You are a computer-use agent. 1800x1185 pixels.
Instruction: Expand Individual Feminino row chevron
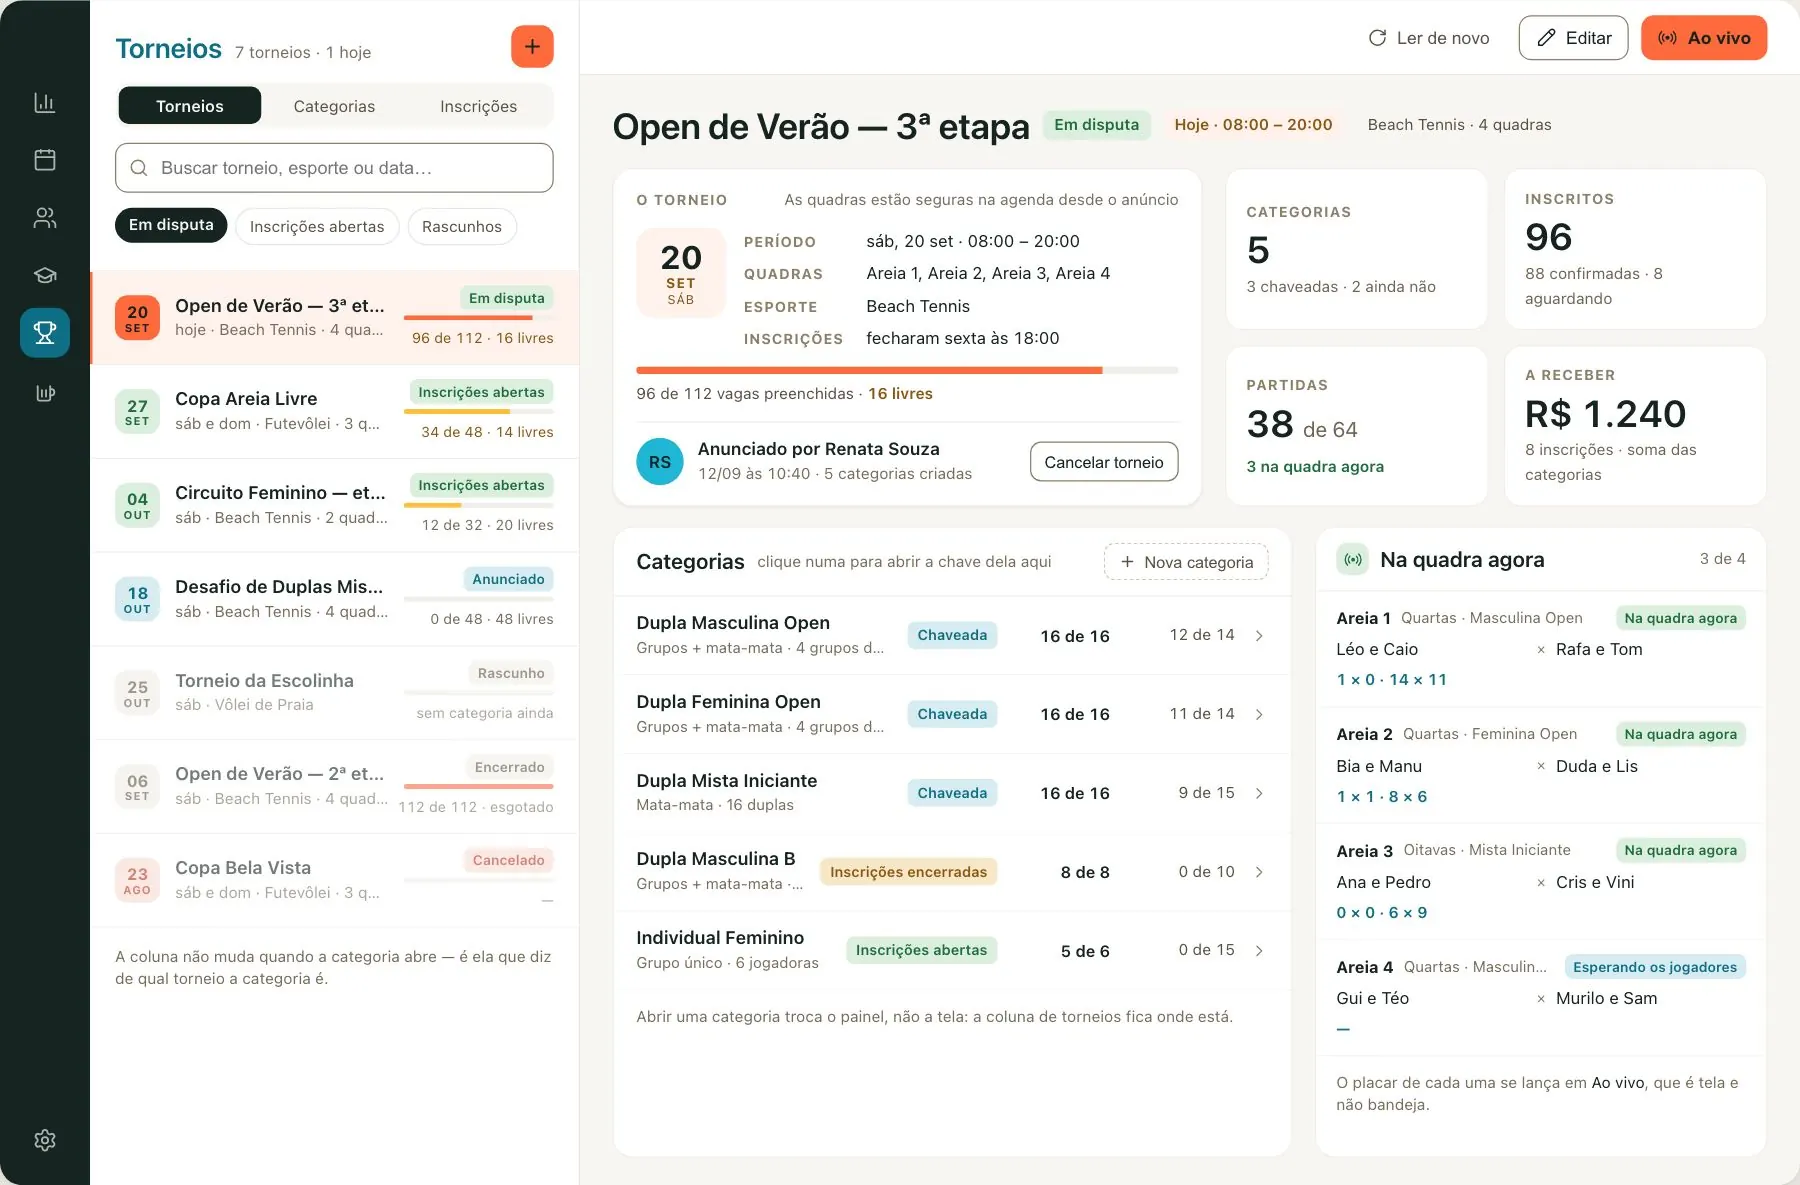click(x=1259, y=950)
